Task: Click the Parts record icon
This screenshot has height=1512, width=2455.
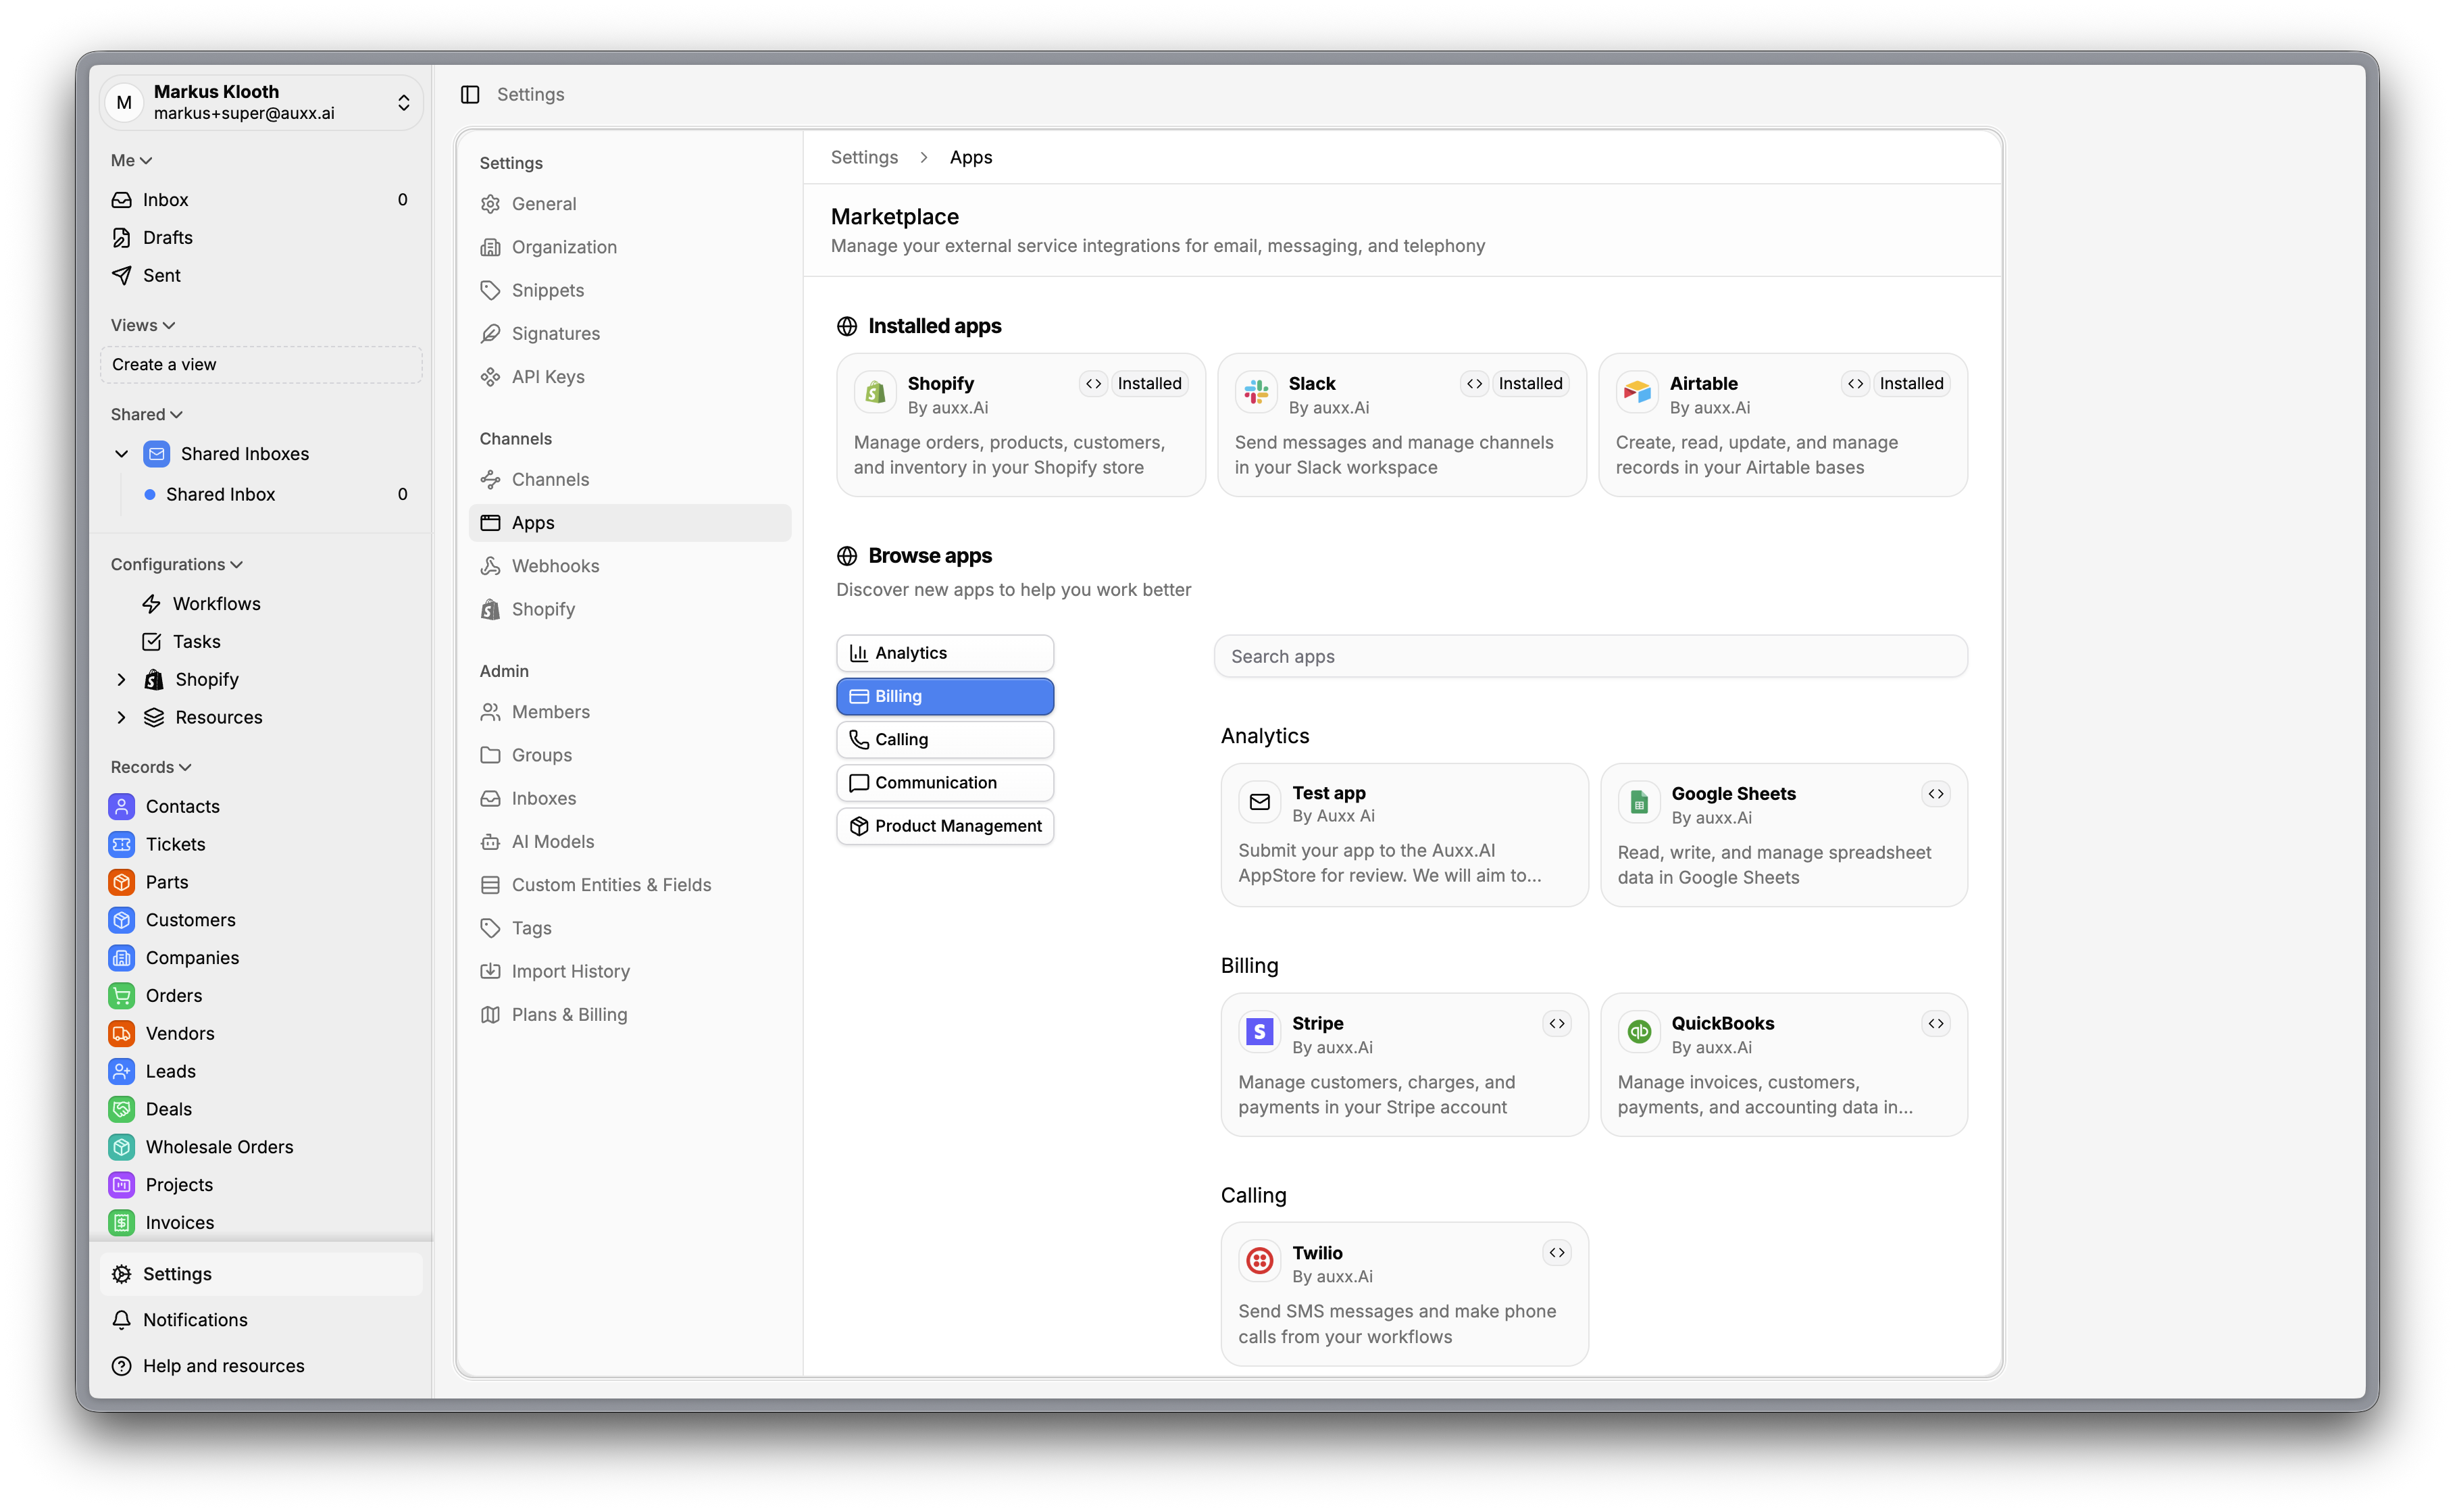Action: point(122,882)
